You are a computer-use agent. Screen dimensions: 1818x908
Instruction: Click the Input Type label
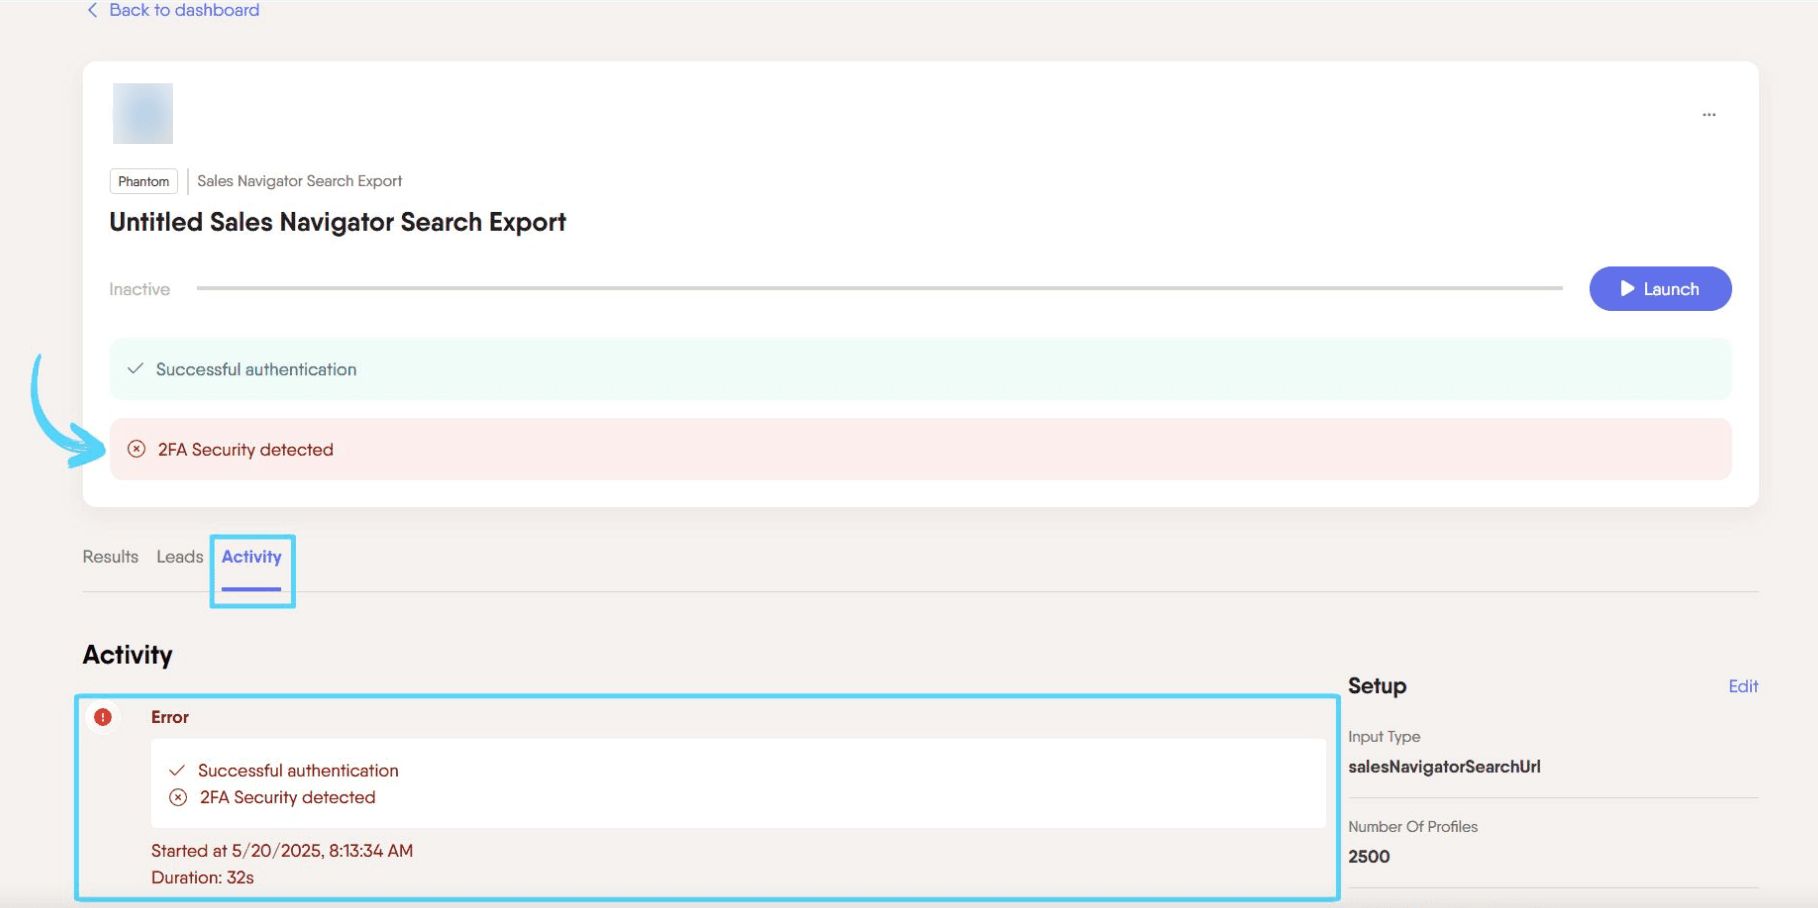(x=1384, y=737)
